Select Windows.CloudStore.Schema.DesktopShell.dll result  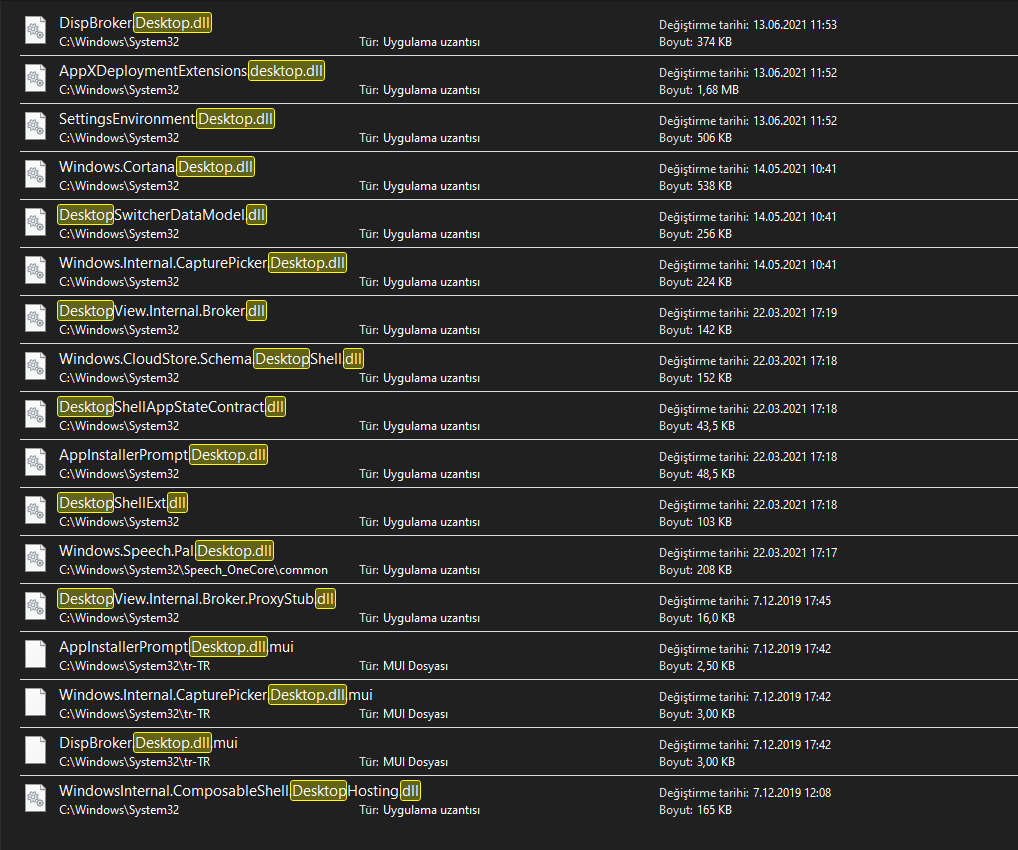[x=211, y=359]
